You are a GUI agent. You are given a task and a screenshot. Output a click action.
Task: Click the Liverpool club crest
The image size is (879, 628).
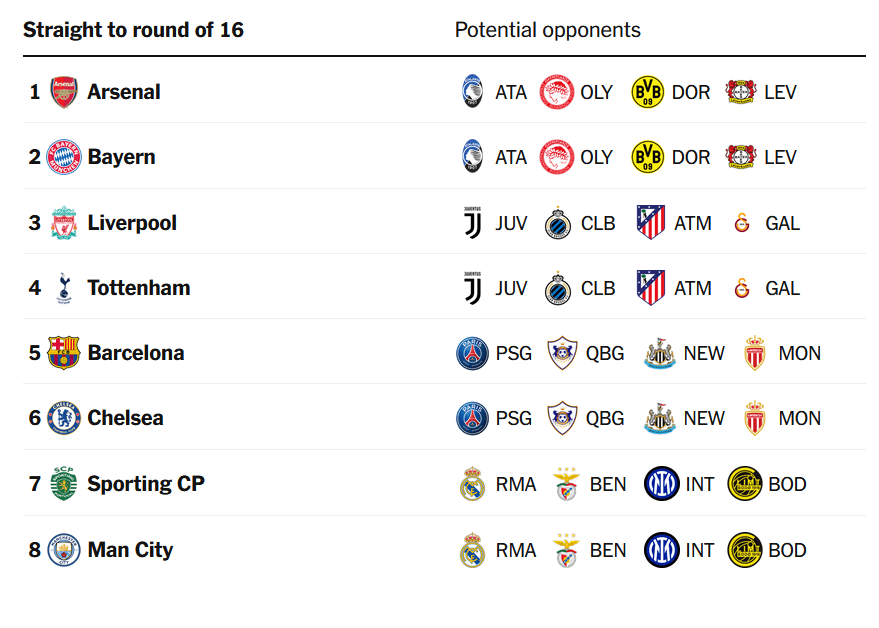(64, 223)
